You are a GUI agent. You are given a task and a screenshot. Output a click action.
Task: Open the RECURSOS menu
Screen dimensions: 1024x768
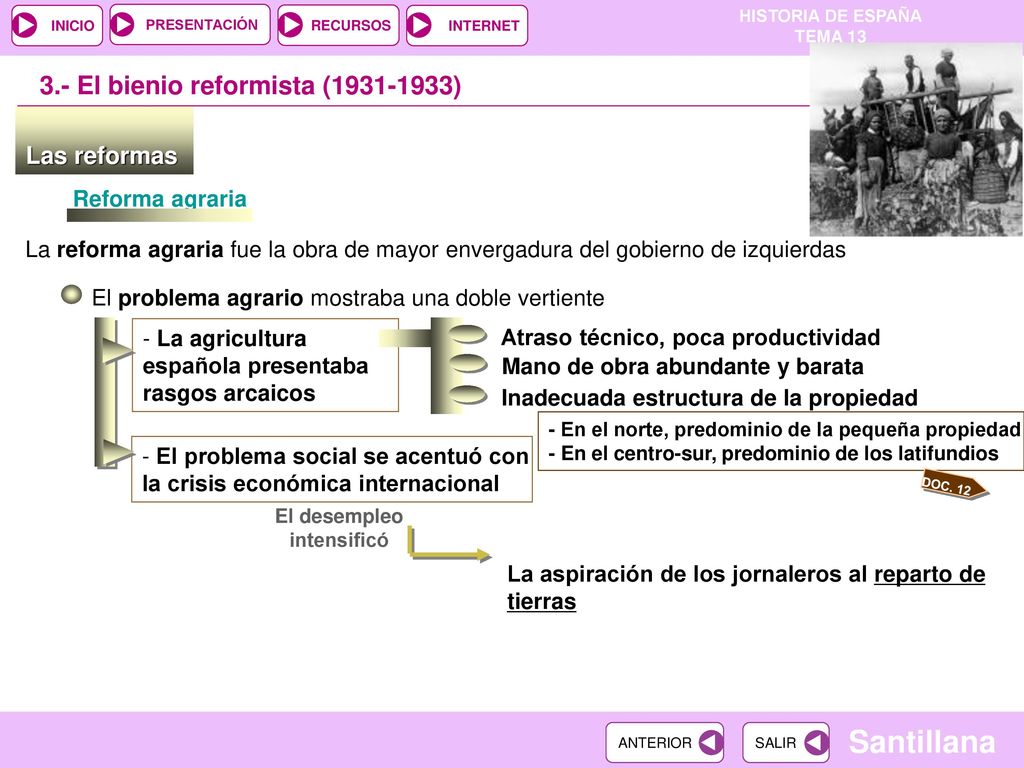coord(338,25)
